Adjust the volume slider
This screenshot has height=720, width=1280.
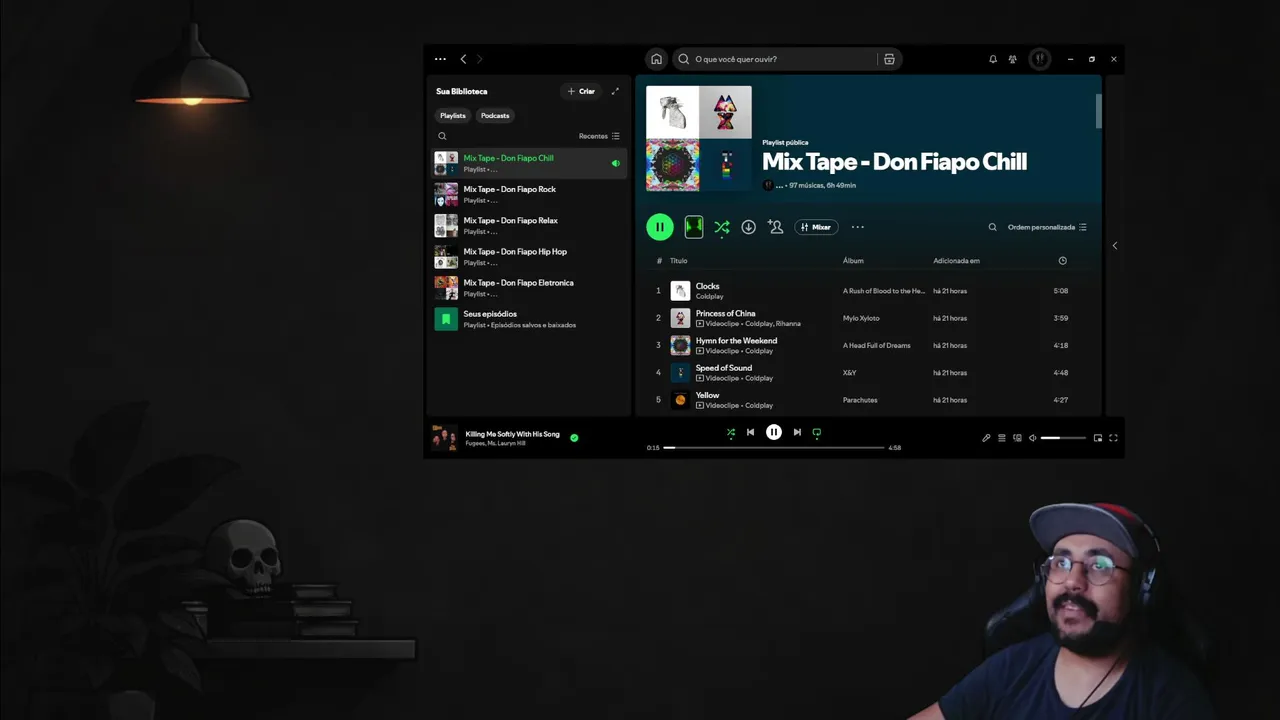coord(1063,438)
